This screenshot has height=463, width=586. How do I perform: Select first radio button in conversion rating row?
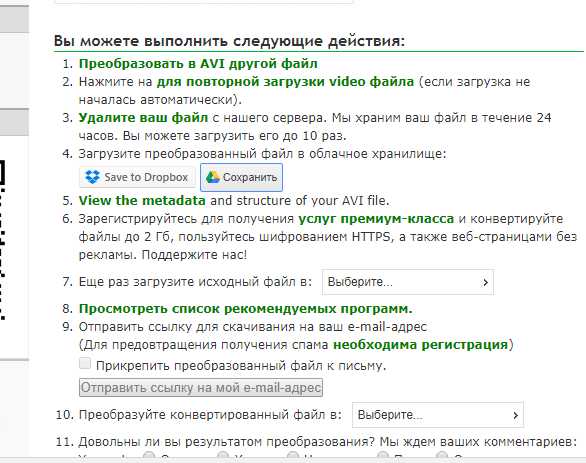click(x=149, y=456)
